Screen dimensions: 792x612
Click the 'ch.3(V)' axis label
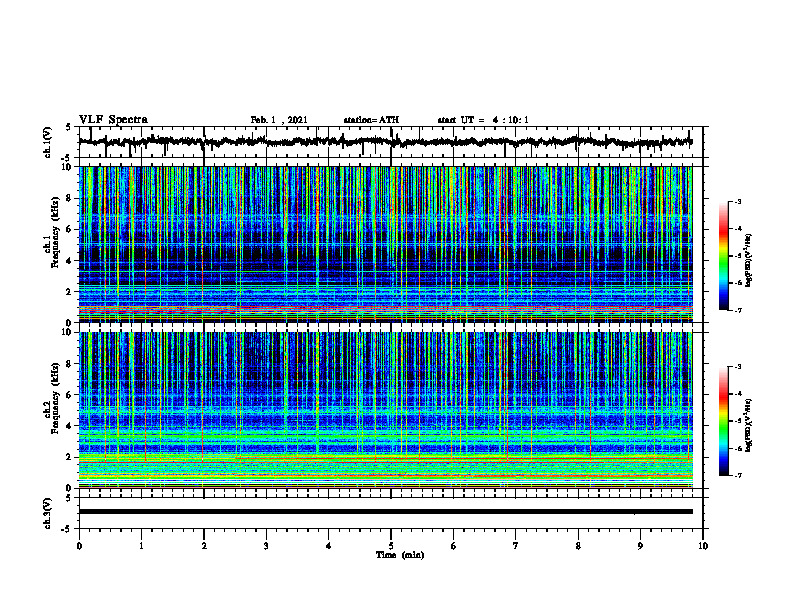click(x=48, y=514)
